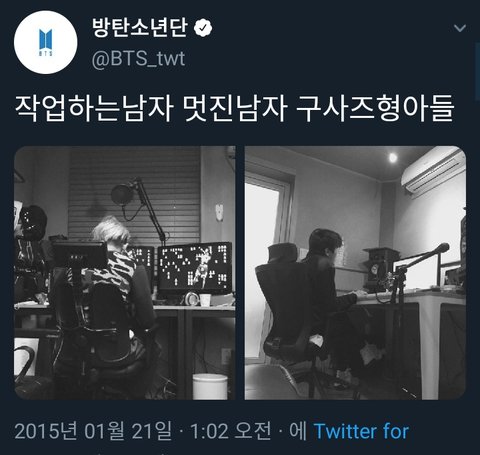Open the Twitter for source link

361,431
